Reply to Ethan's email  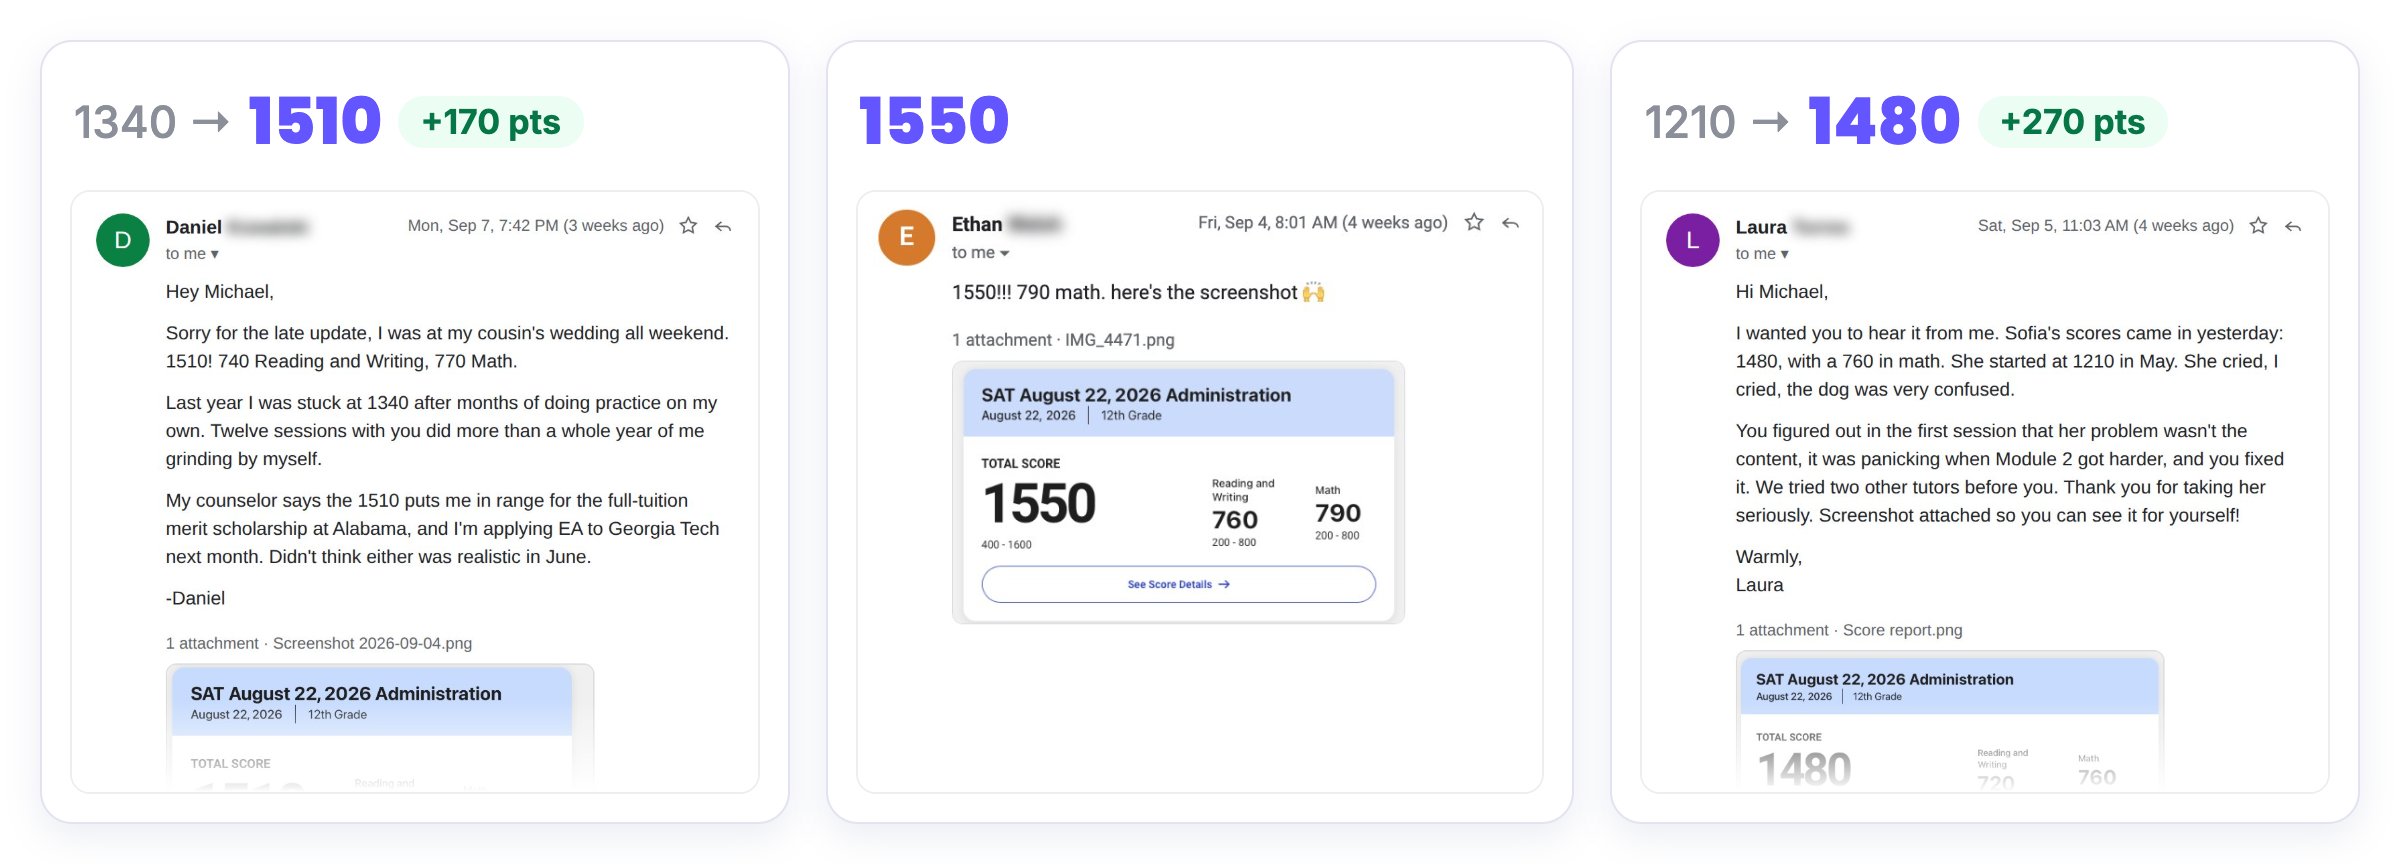click(x=1510, y=223)
